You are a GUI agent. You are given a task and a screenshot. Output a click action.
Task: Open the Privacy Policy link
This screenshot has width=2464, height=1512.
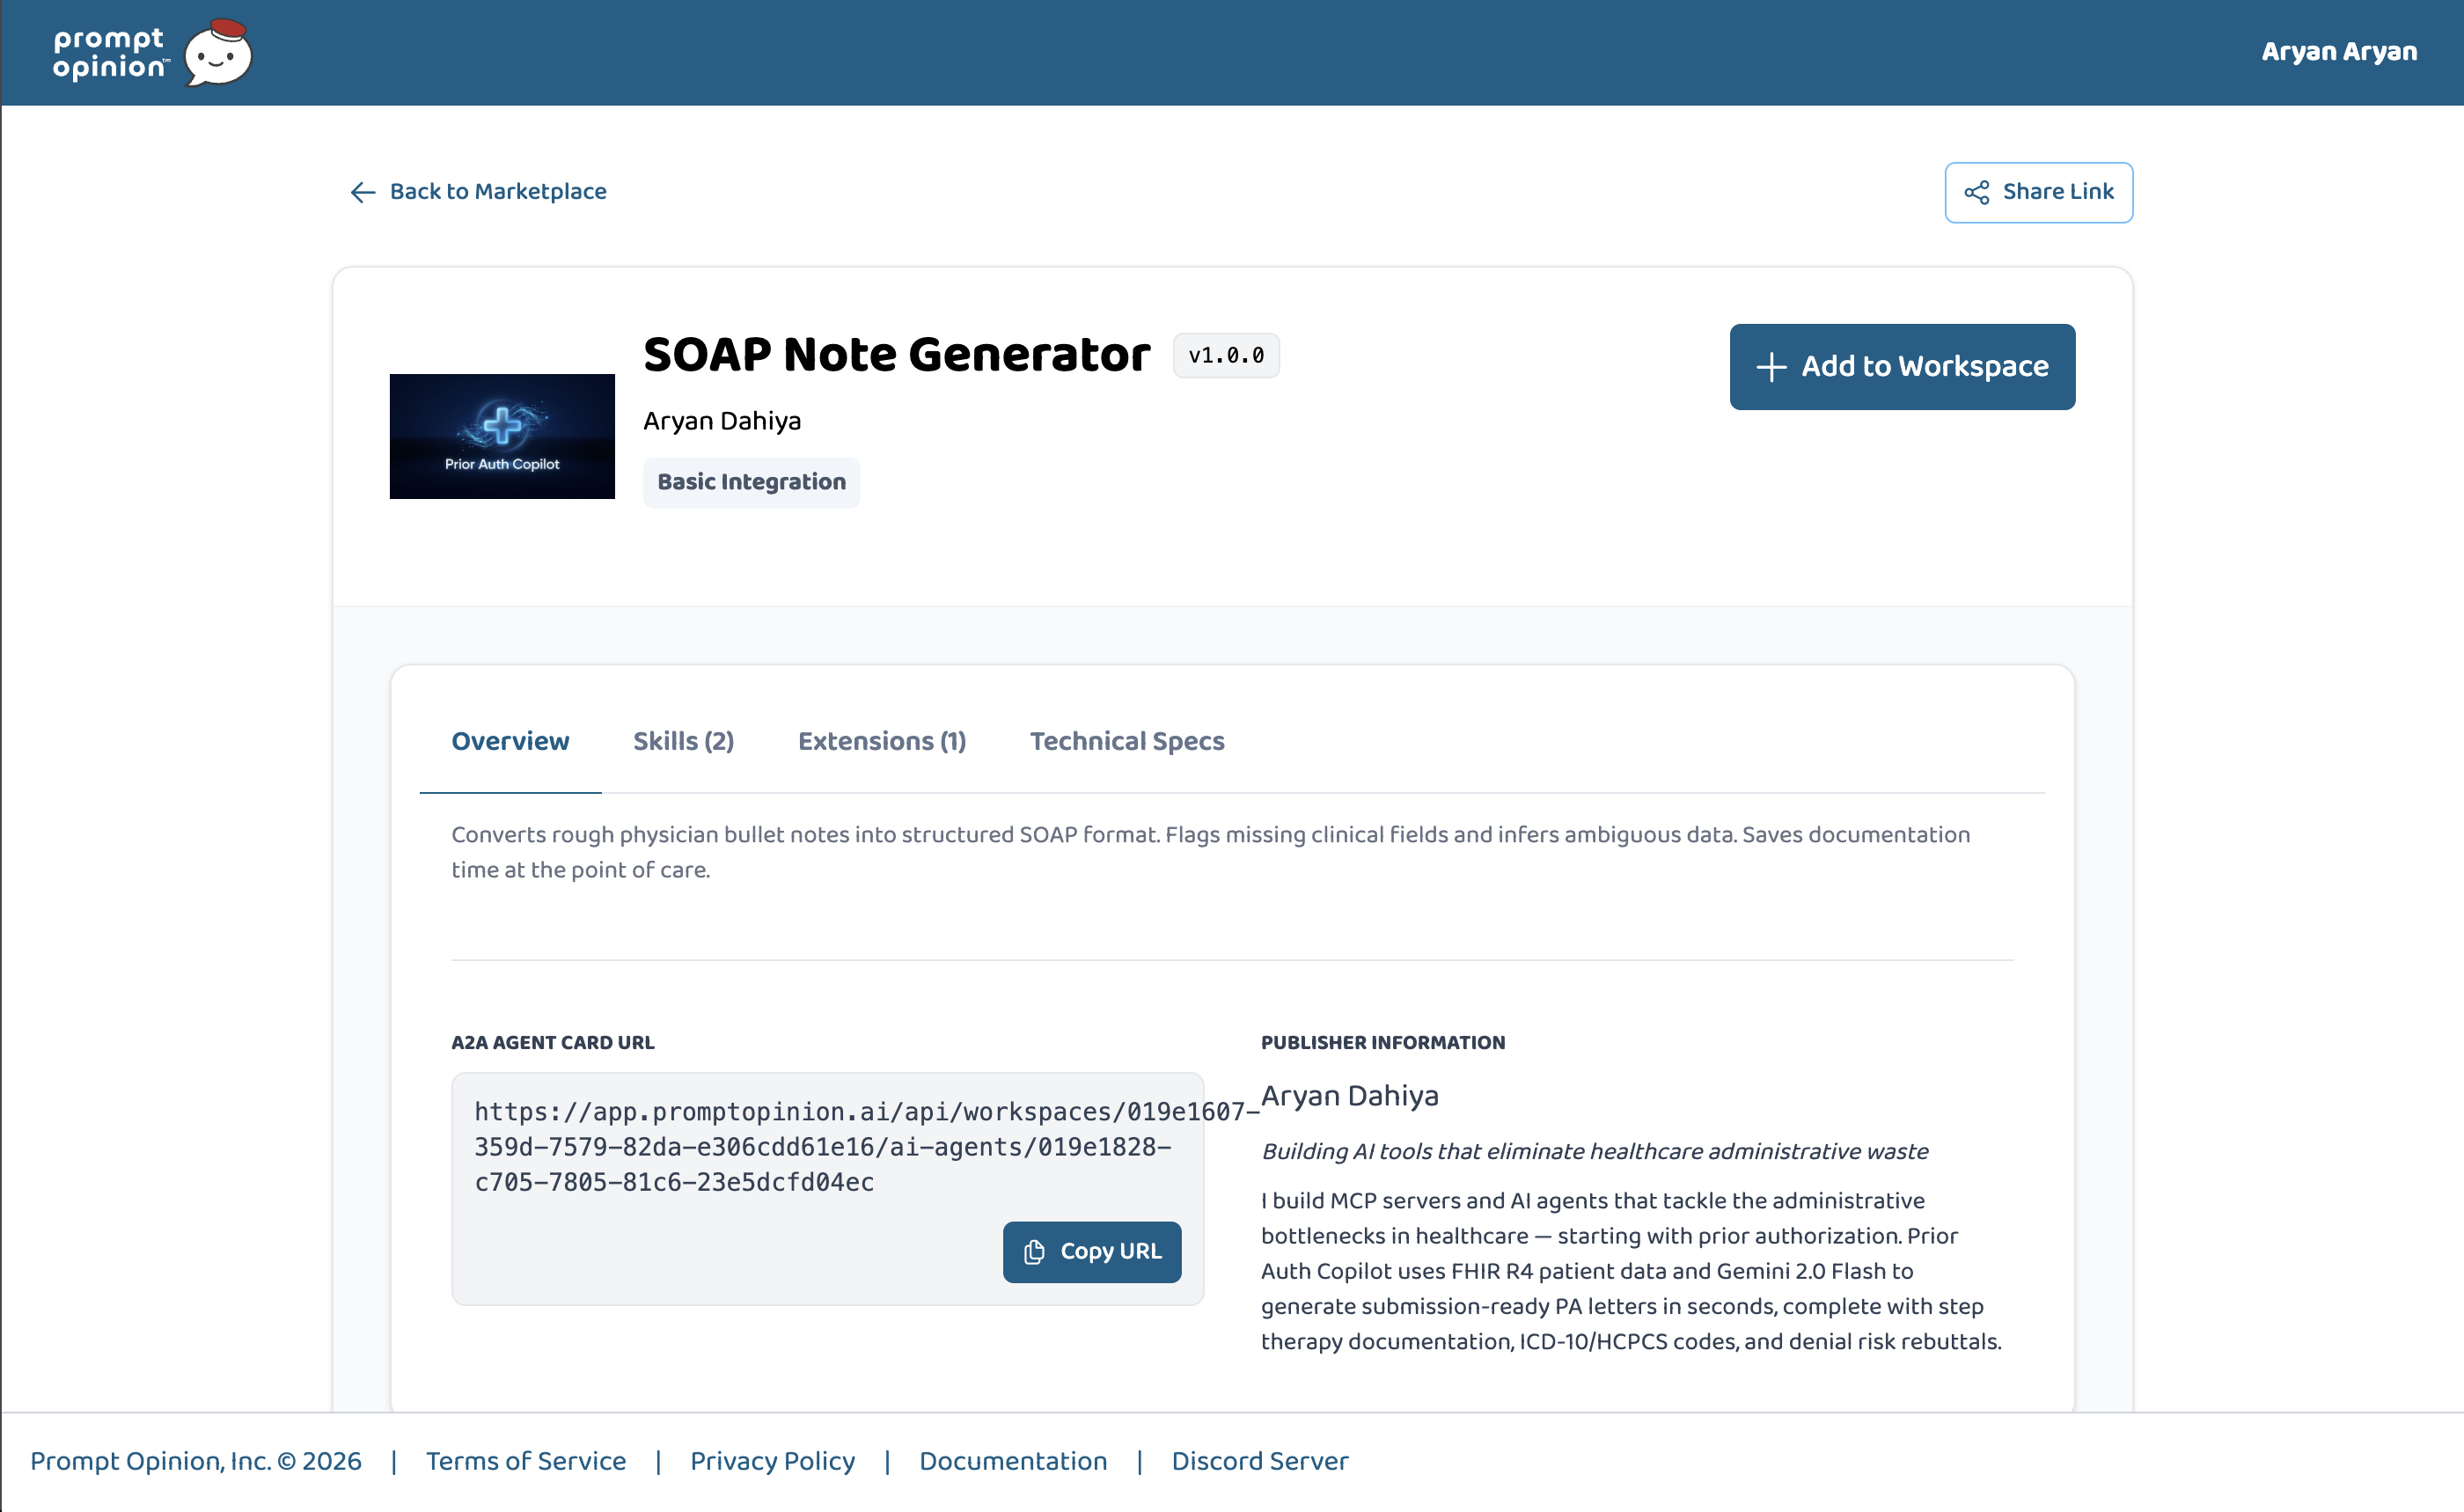[772, 1461]
